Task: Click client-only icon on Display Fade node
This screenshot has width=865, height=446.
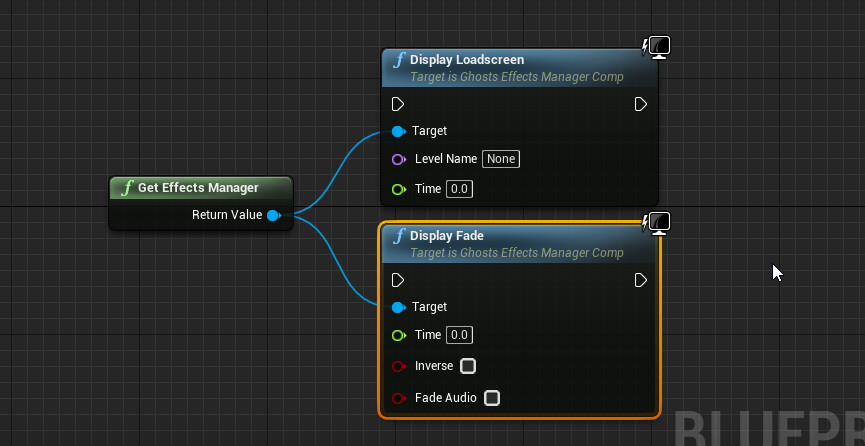Action: click(x=656, y=223)
